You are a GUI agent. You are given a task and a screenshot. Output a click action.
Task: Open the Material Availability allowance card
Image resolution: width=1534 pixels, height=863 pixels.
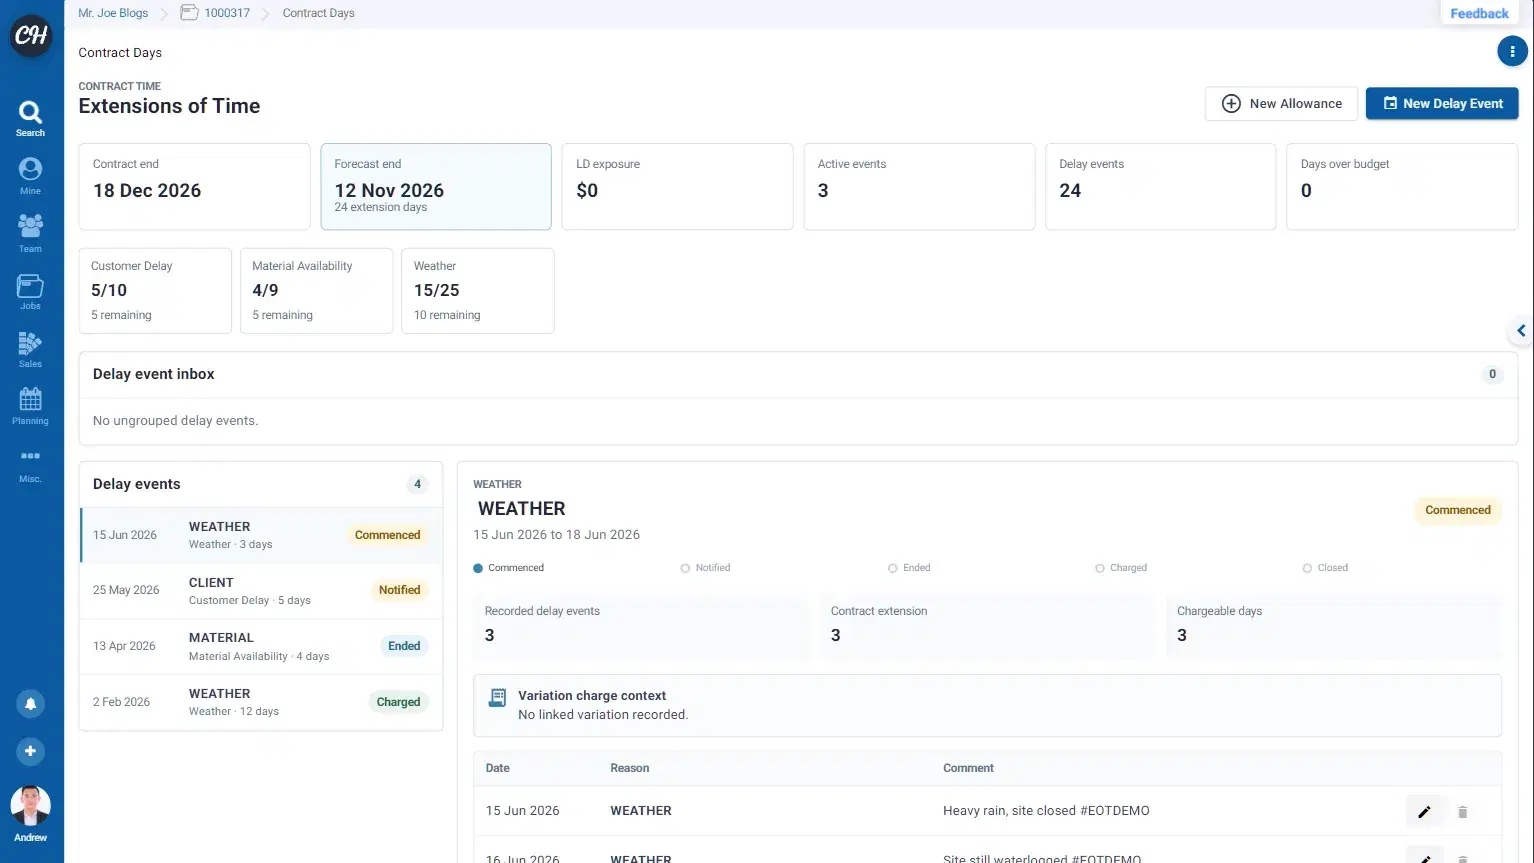point(316,291)
